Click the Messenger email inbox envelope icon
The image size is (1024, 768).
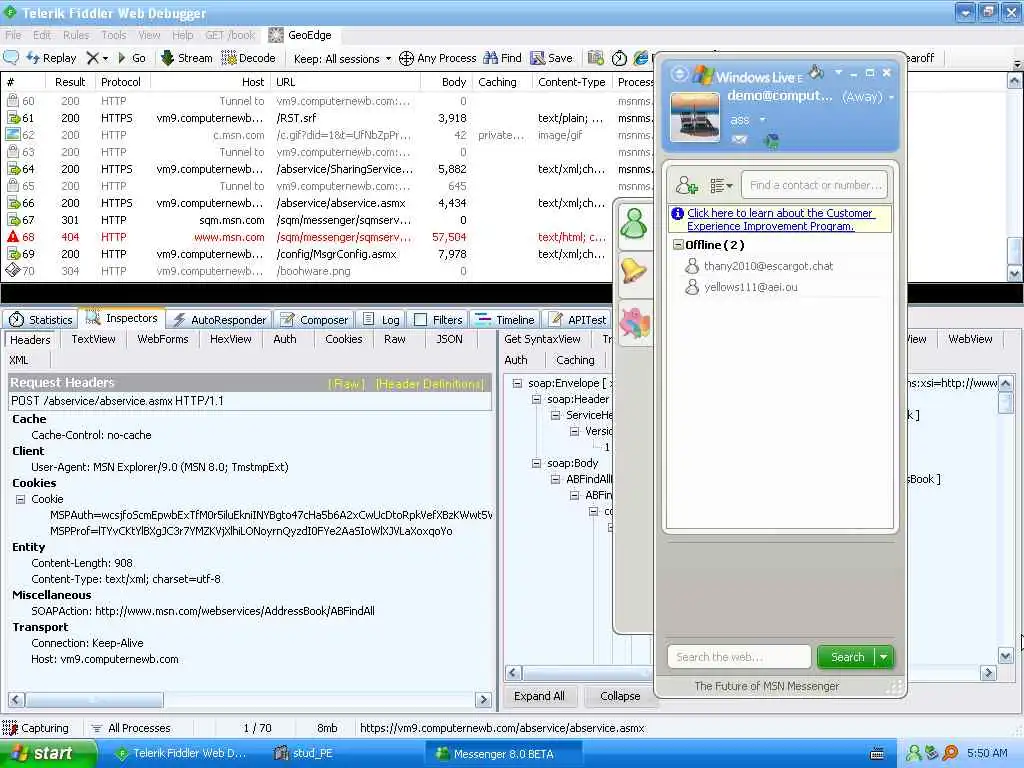click(739, 139)
